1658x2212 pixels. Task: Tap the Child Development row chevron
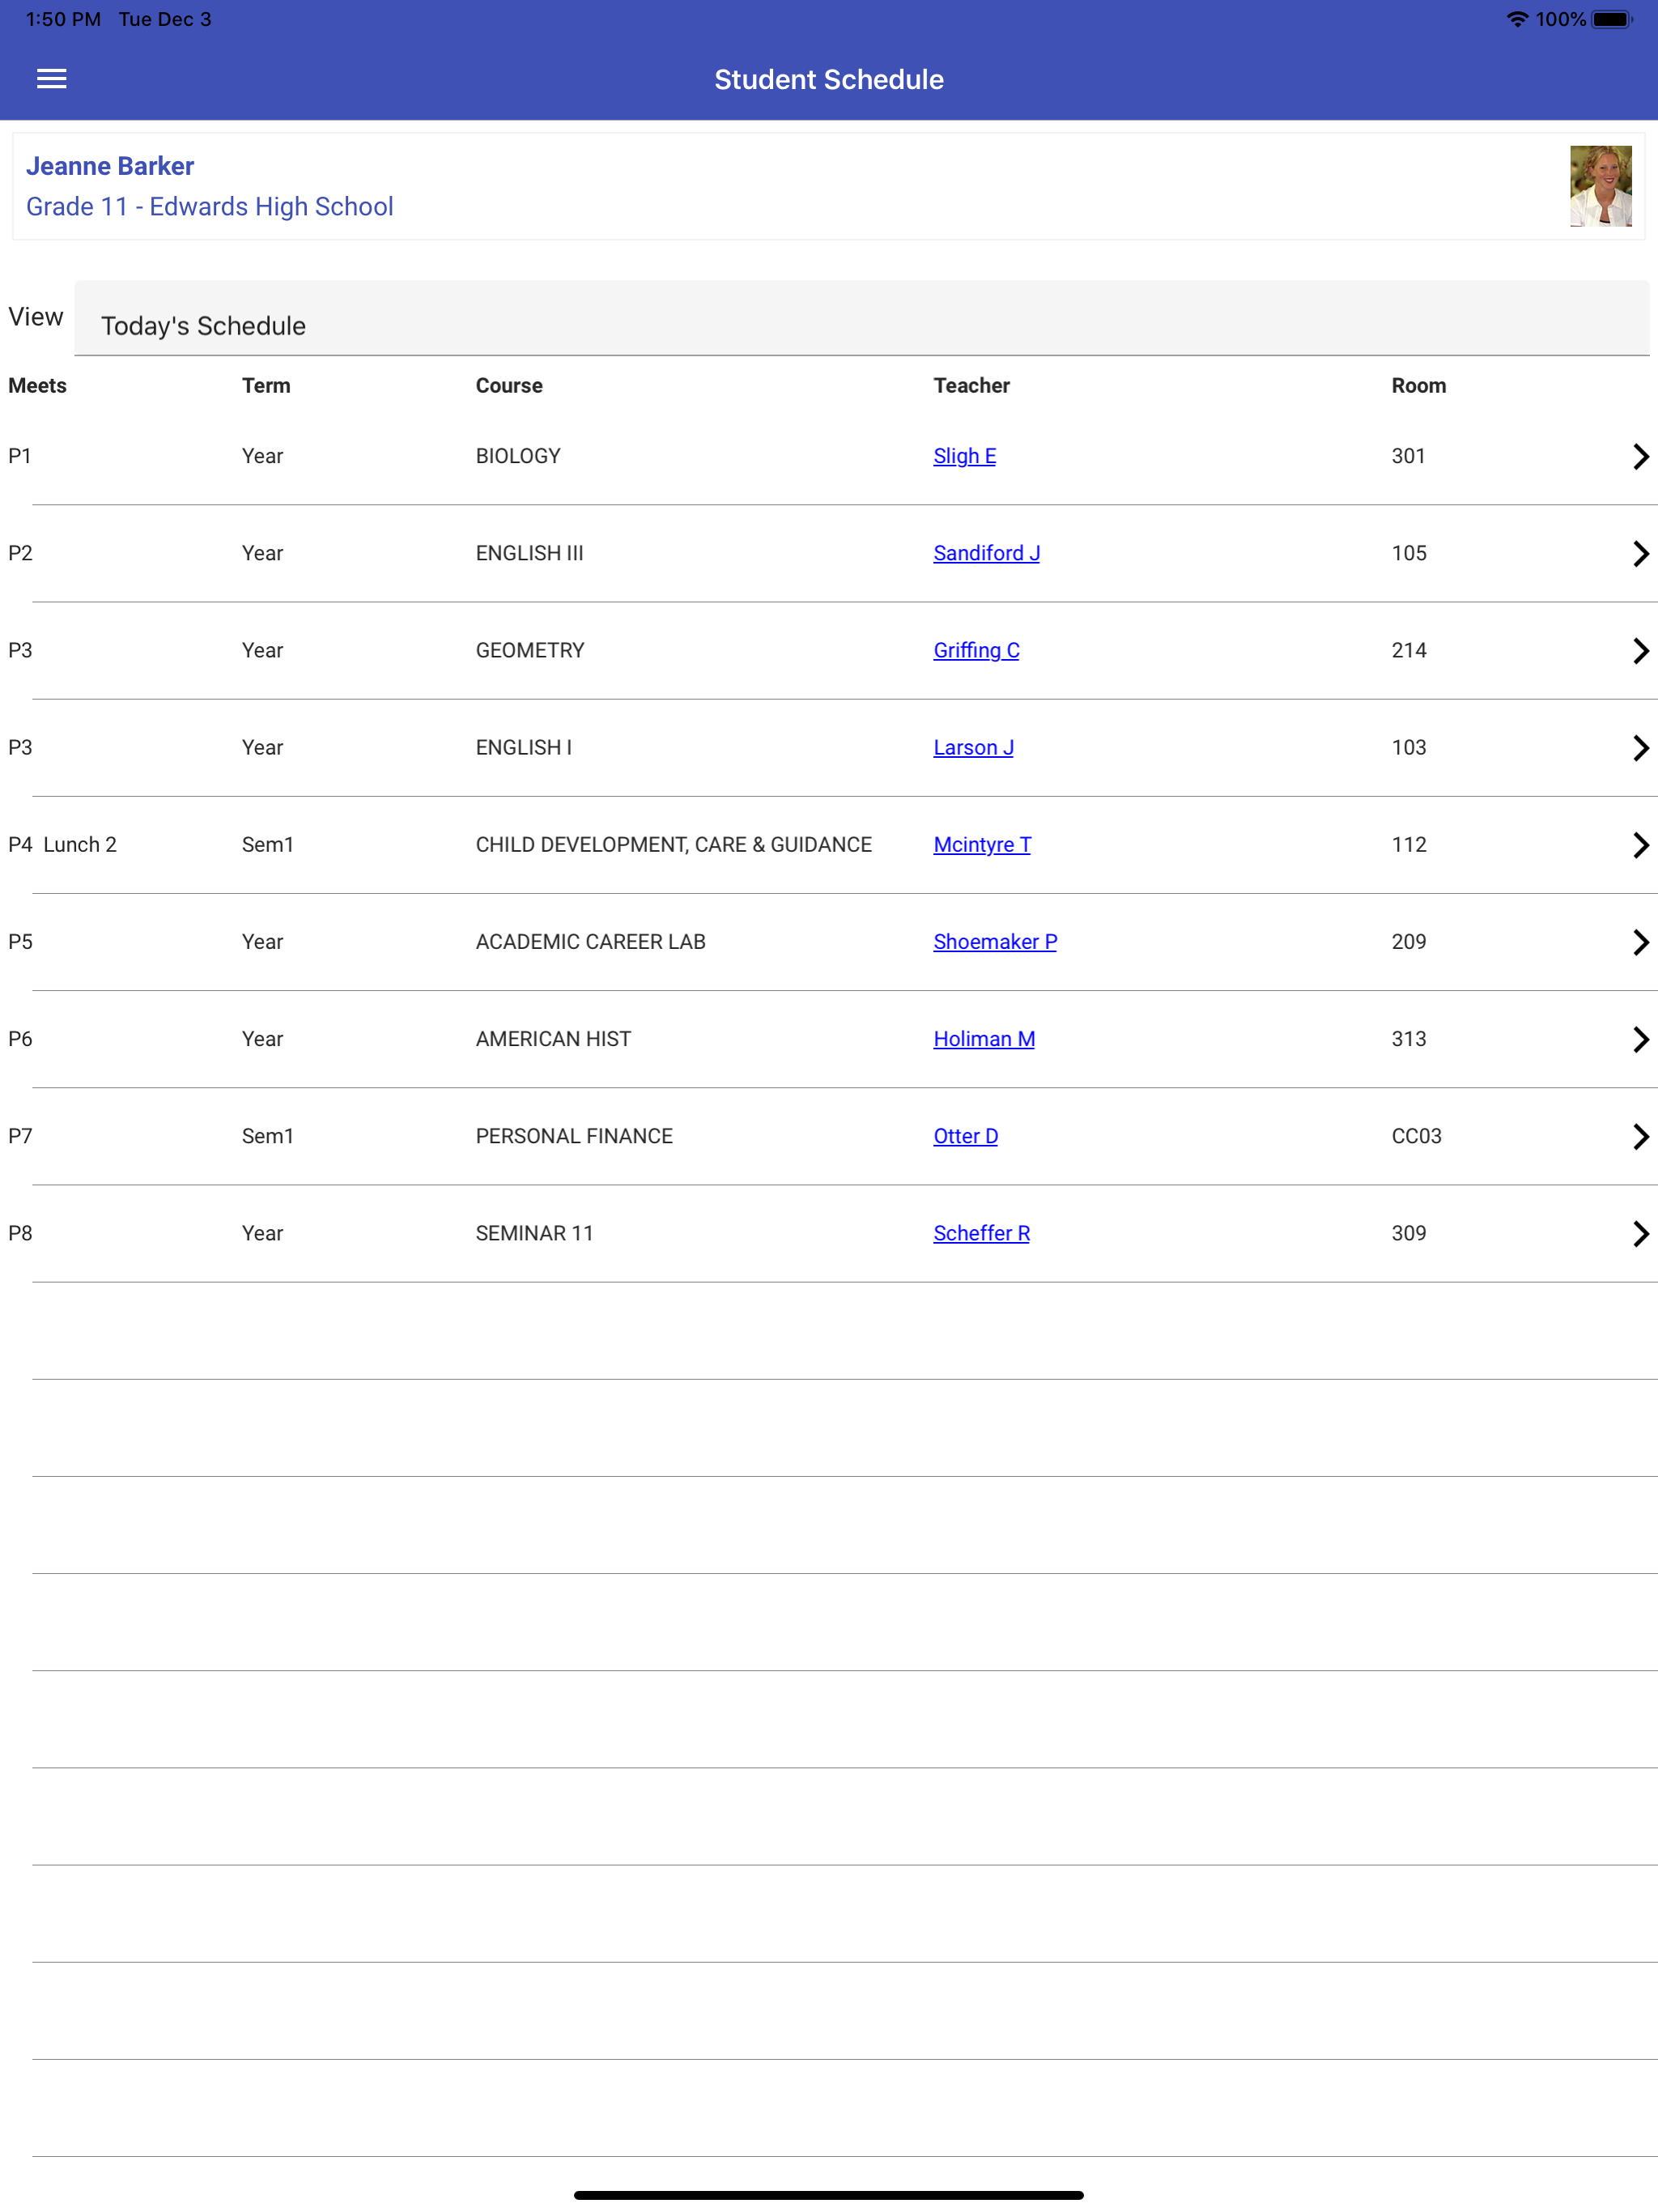coord(1639,844)
